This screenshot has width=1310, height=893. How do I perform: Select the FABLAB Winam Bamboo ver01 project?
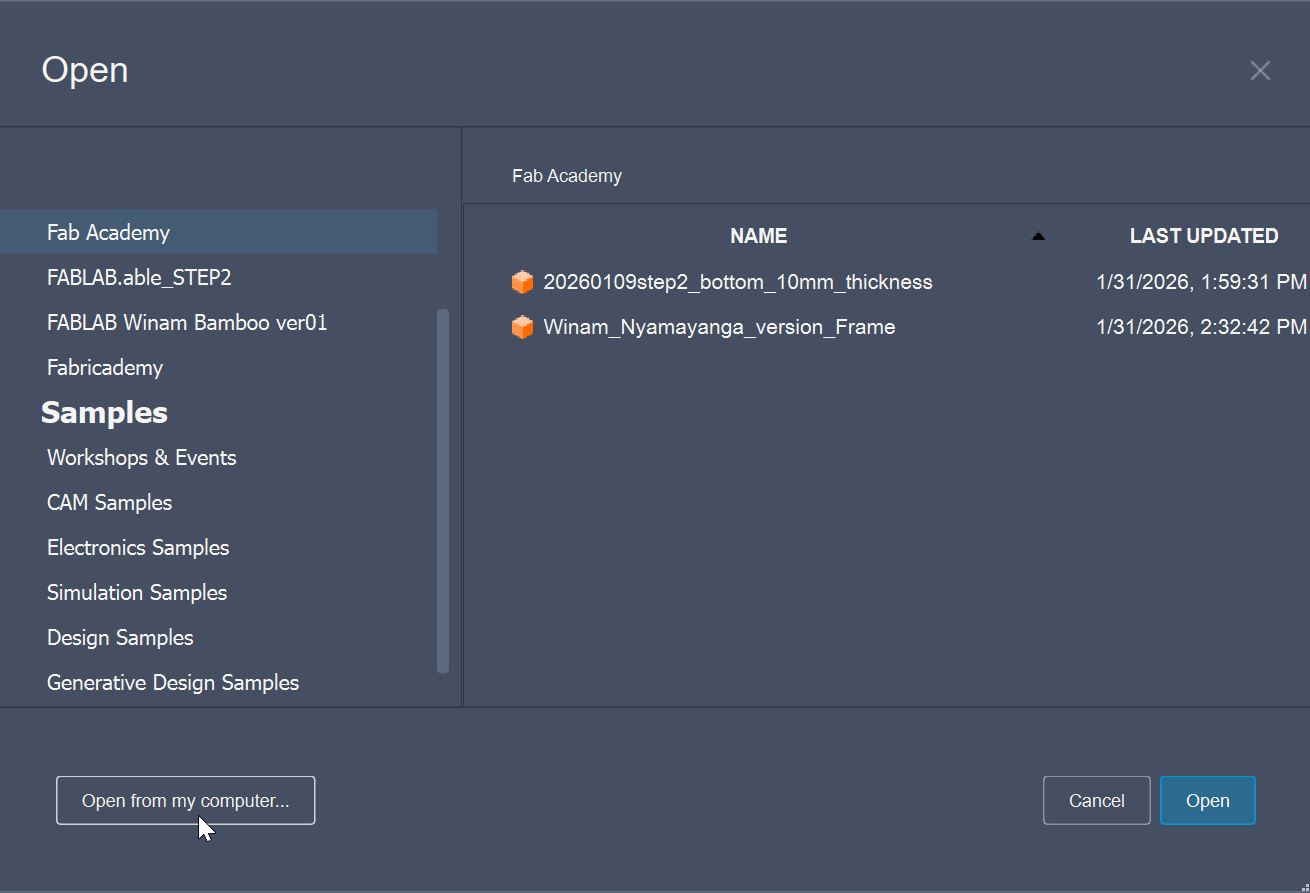coord(186,322)
